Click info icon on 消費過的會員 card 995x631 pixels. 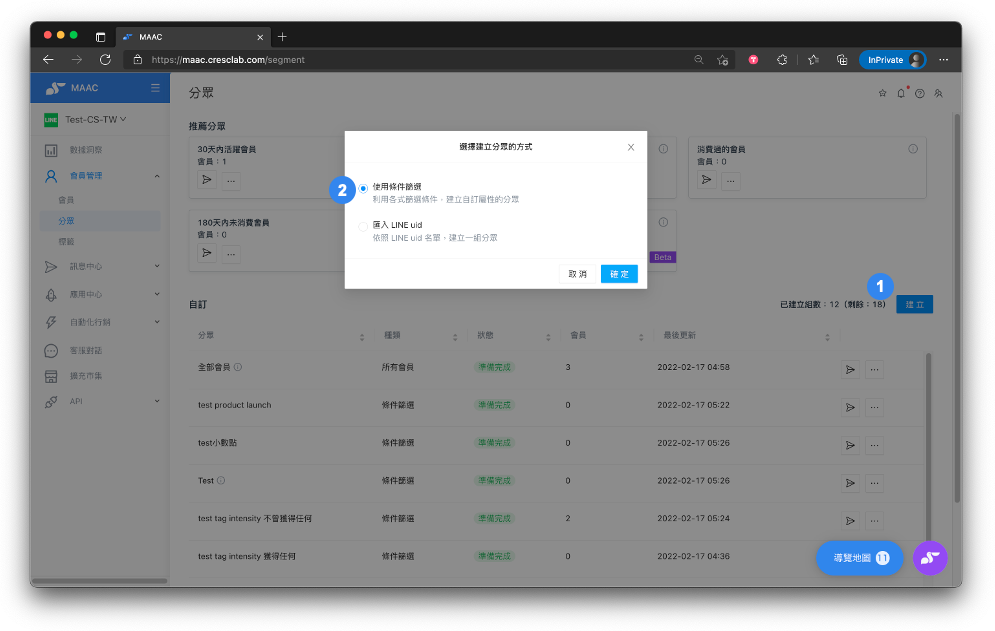913,149
